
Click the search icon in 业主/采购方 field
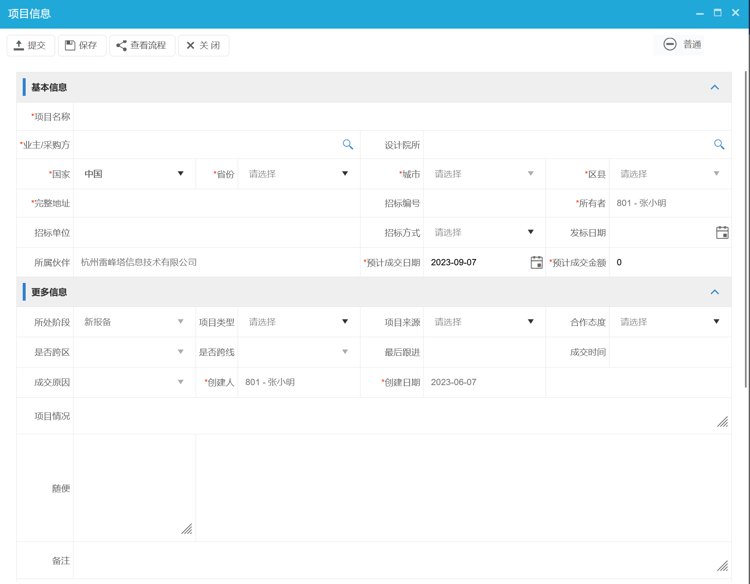point(348,145)
